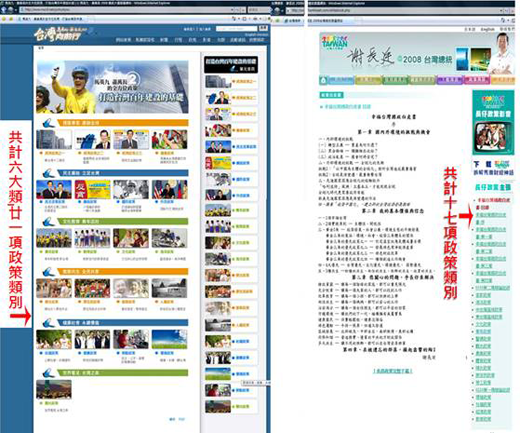Switch to English via top link on right page
Viewport: 520px width, 433px height.
487,29
